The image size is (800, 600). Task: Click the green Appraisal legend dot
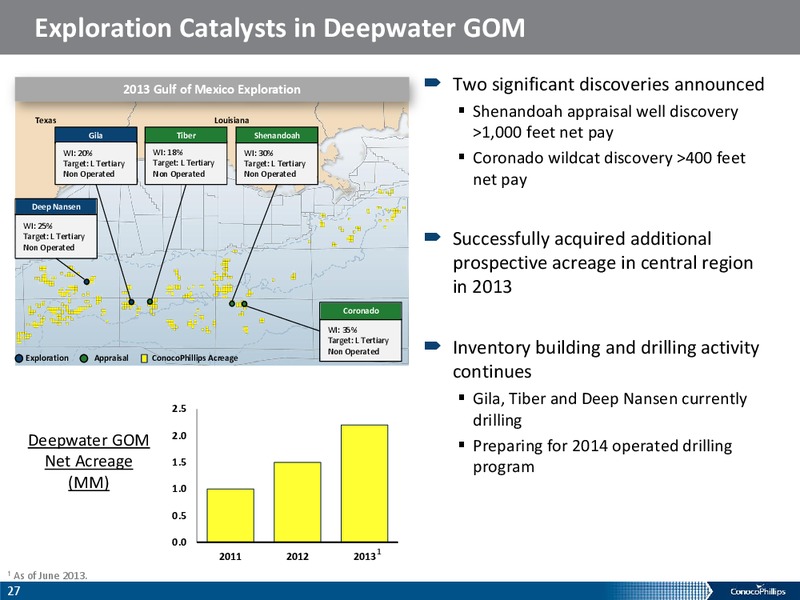pos(84,358)
